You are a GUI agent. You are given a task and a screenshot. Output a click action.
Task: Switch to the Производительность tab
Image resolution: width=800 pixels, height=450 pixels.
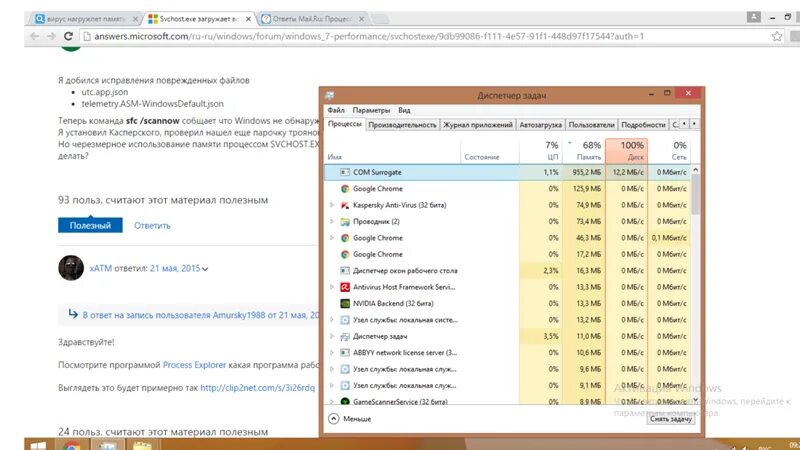click(402, 124)
